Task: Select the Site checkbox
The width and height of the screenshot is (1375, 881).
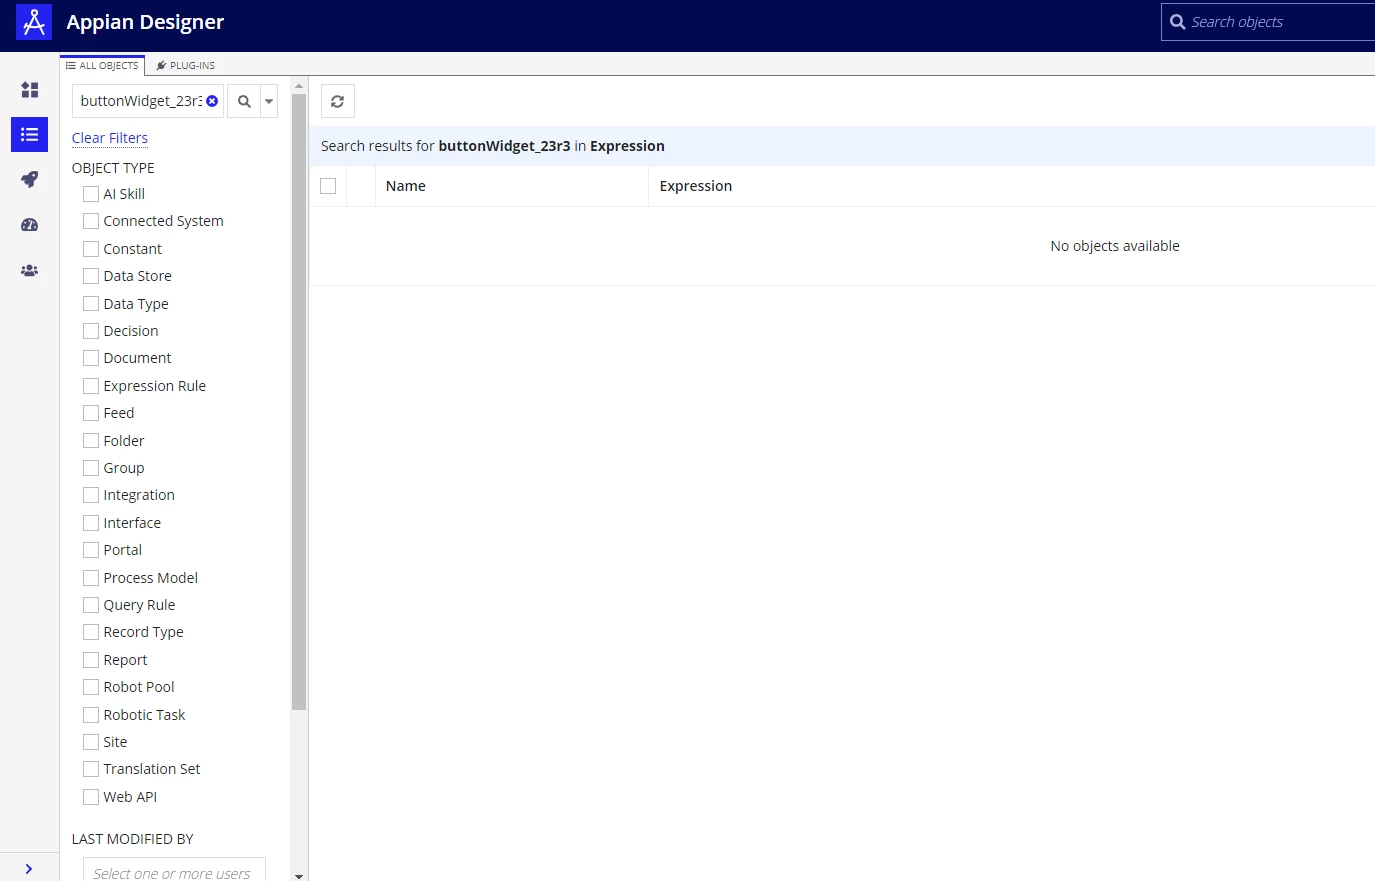Action: point(91,742)
